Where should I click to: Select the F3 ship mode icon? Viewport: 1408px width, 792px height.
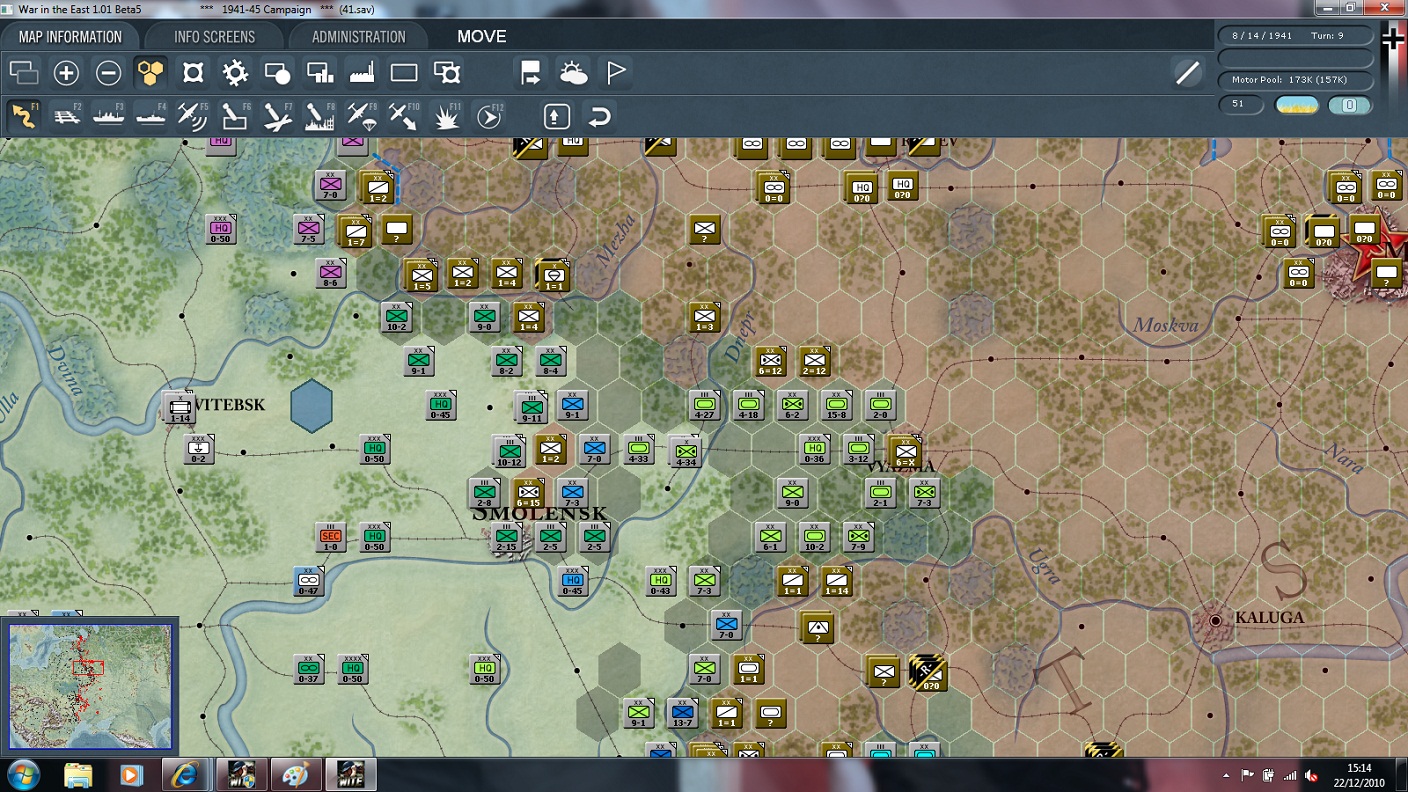[108, 116]
